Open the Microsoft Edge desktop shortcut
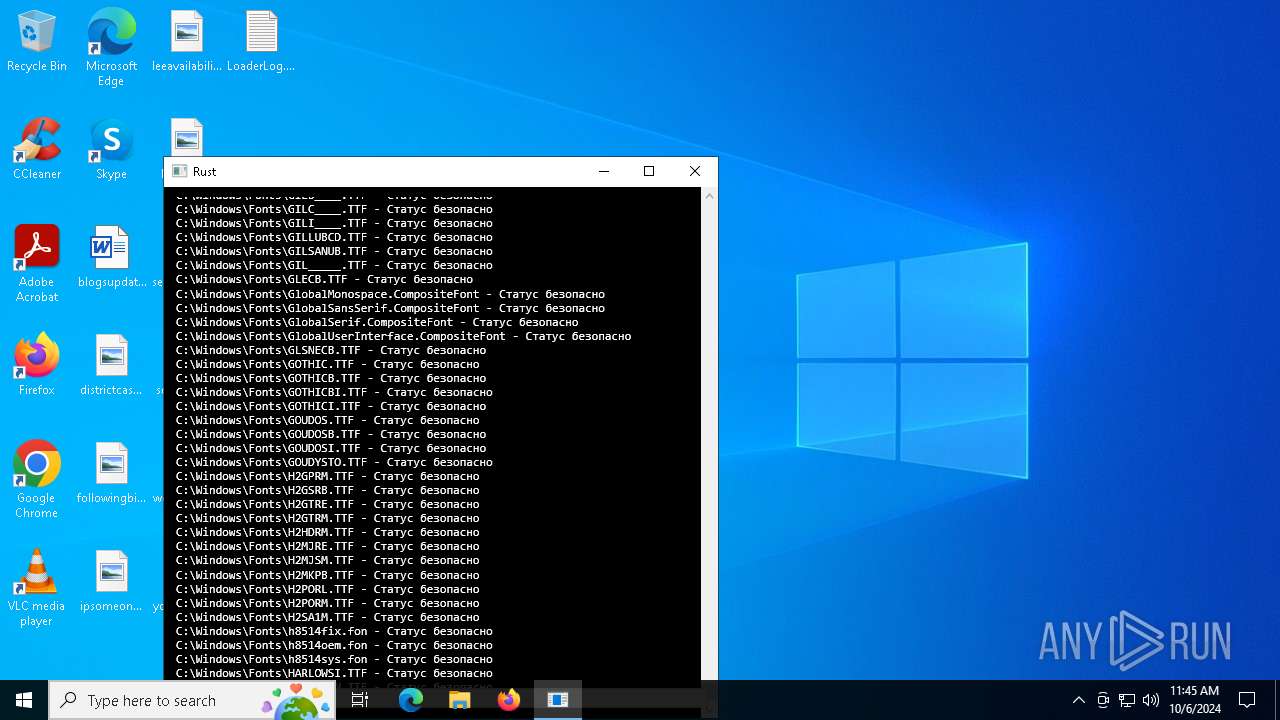The image size is (1280, 720). coord(111,48)
